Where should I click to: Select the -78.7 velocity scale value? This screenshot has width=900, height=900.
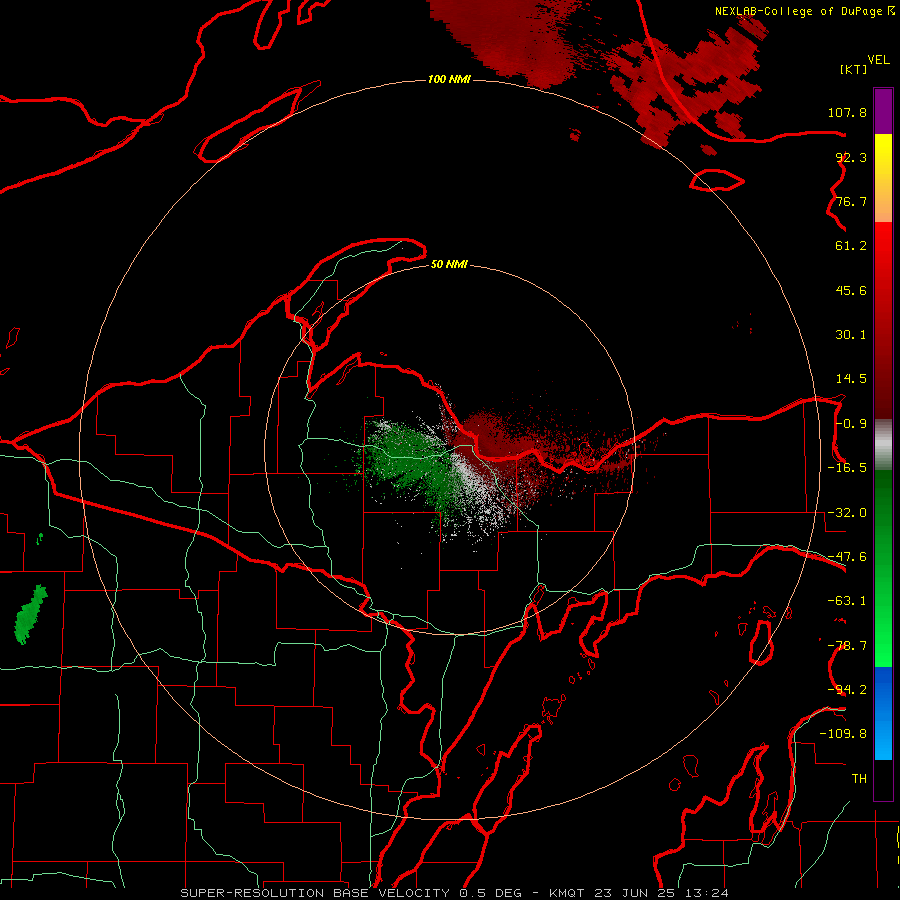pos(847,646)
